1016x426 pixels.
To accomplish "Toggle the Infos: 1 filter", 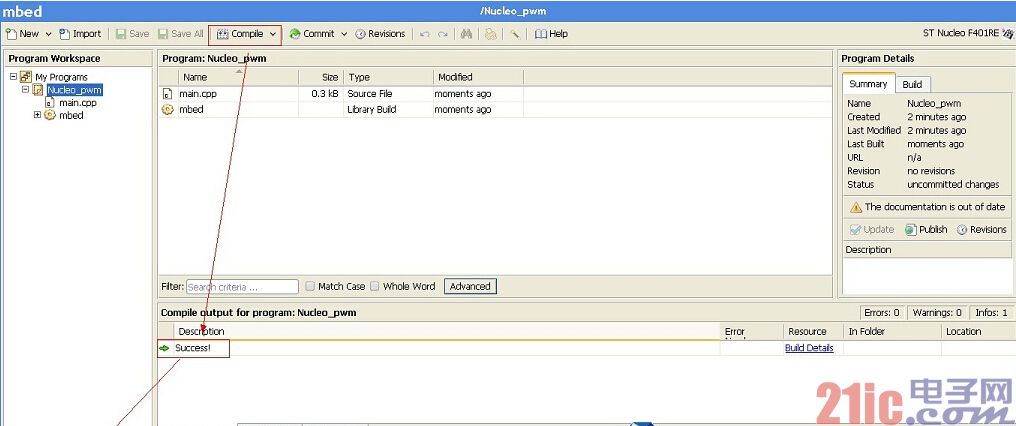I will [991, 313].
